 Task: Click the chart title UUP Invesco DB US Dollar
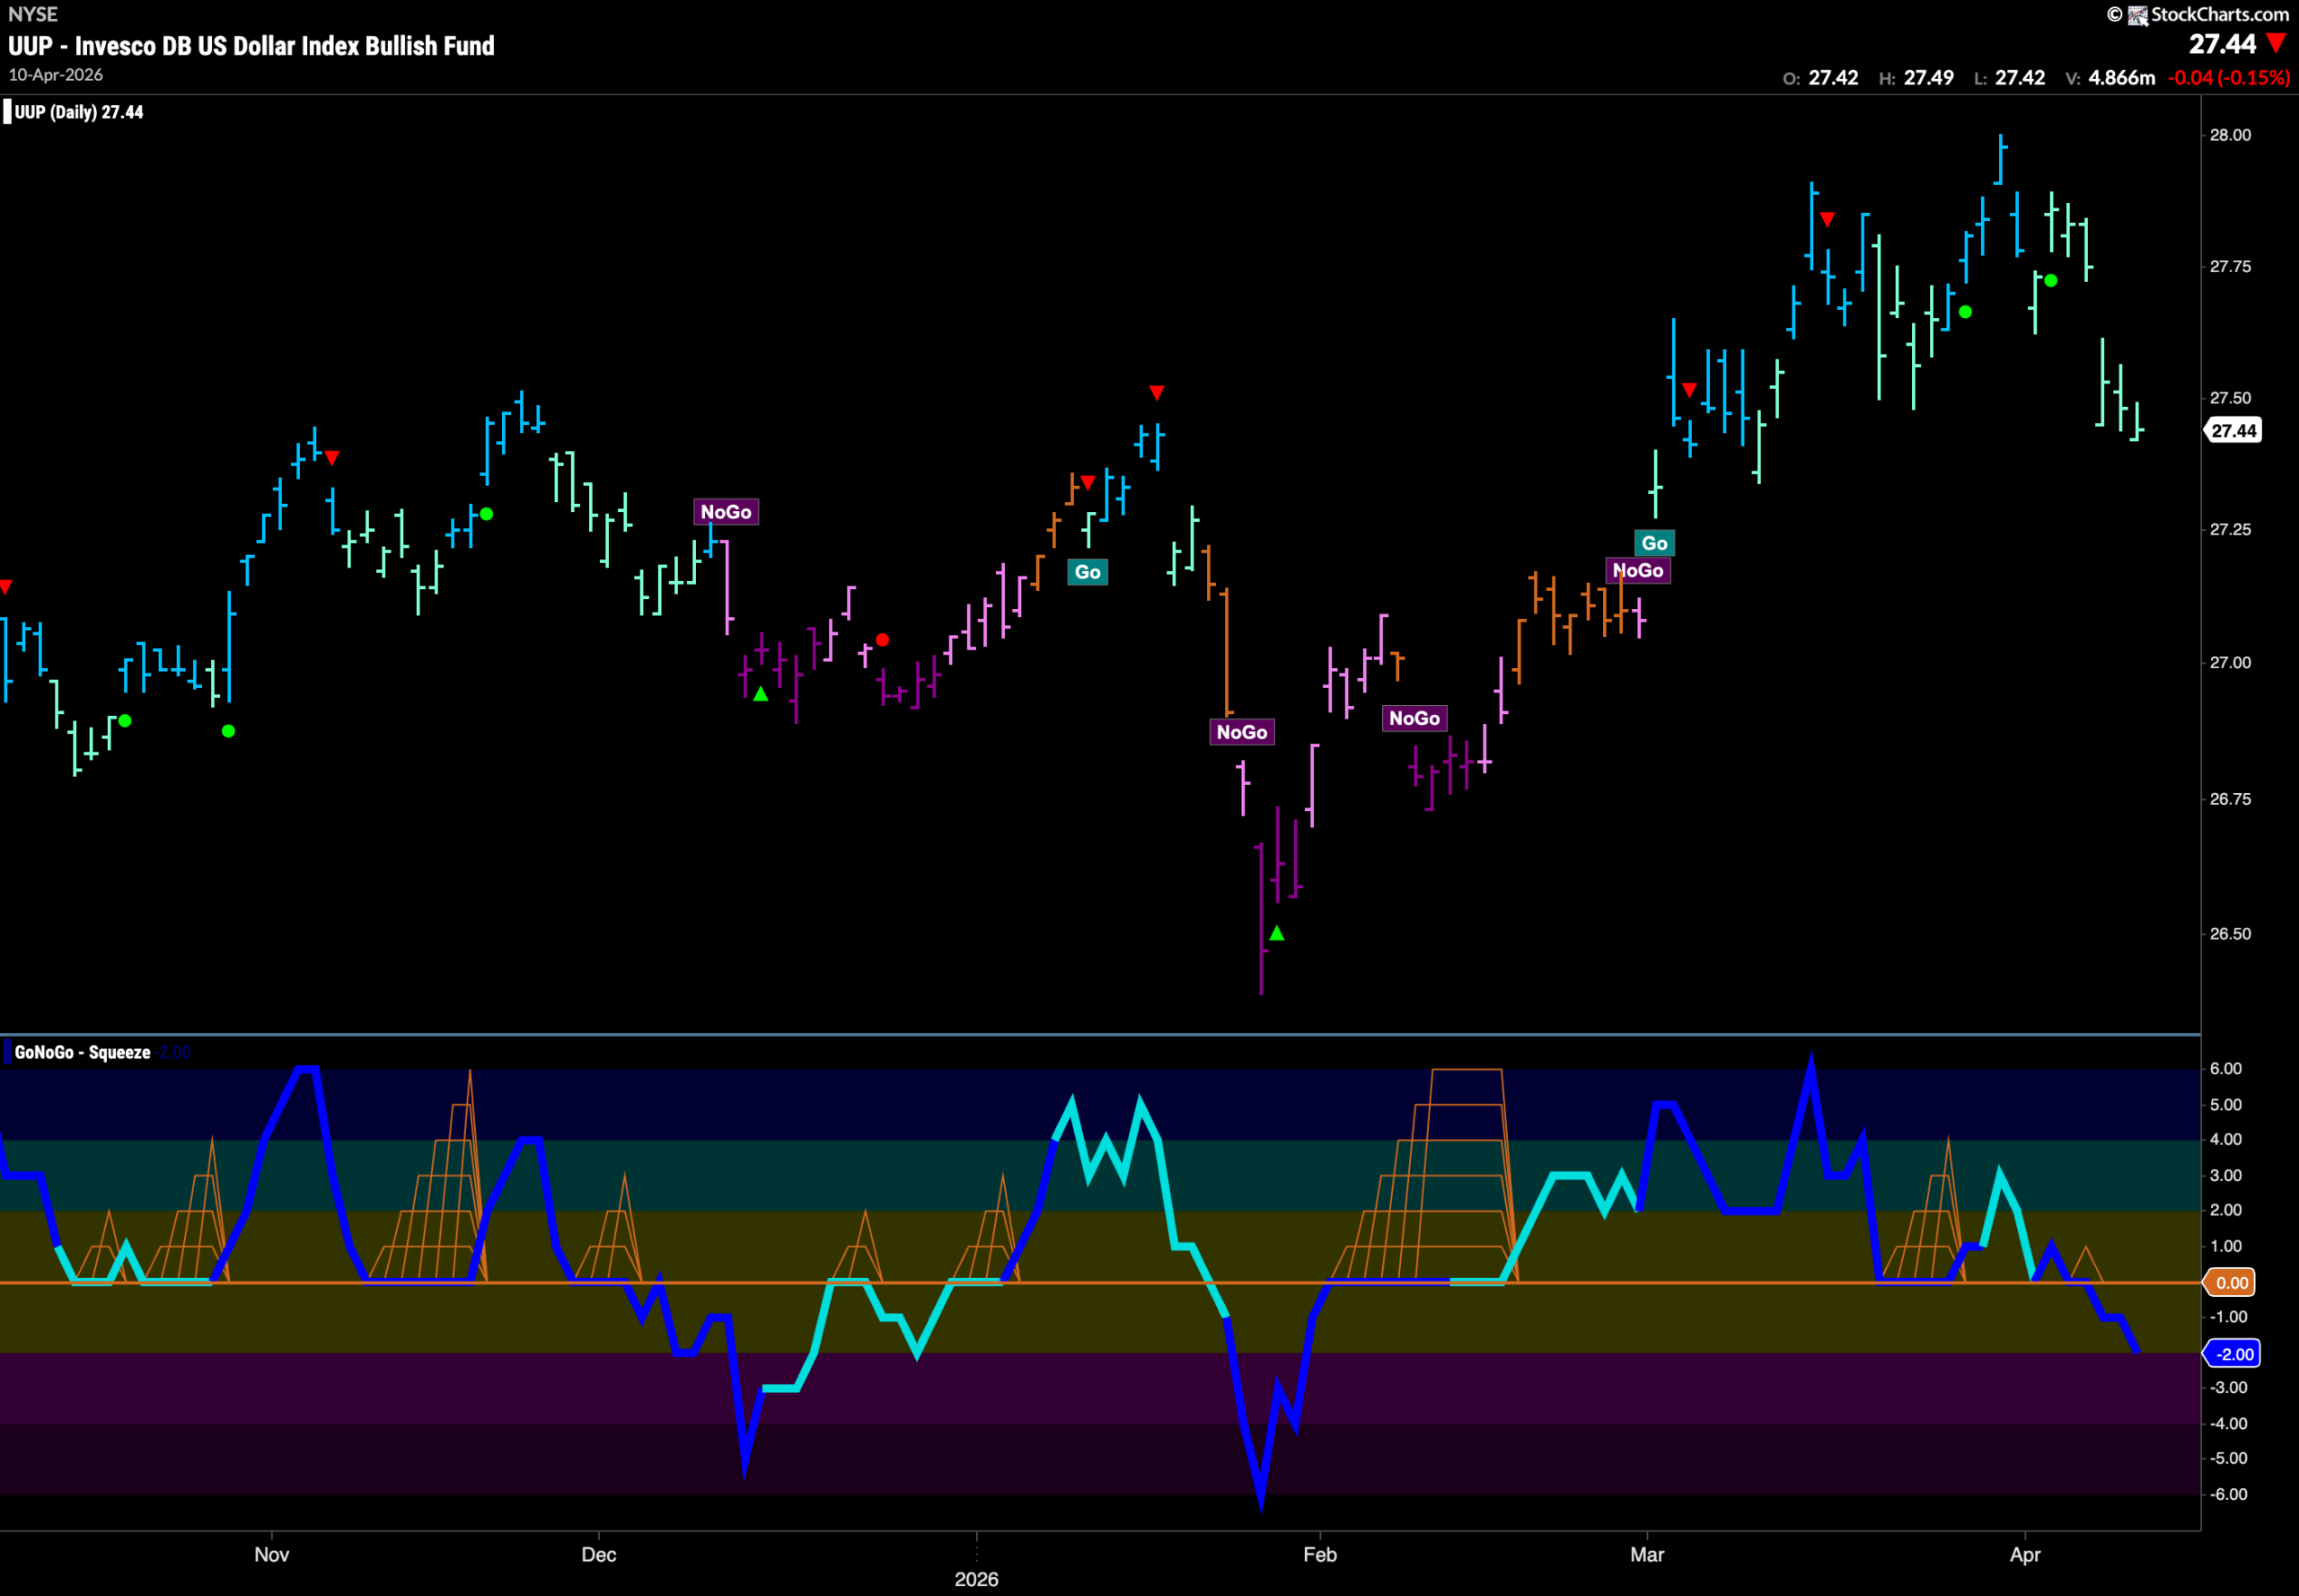(x=251, y=46)
